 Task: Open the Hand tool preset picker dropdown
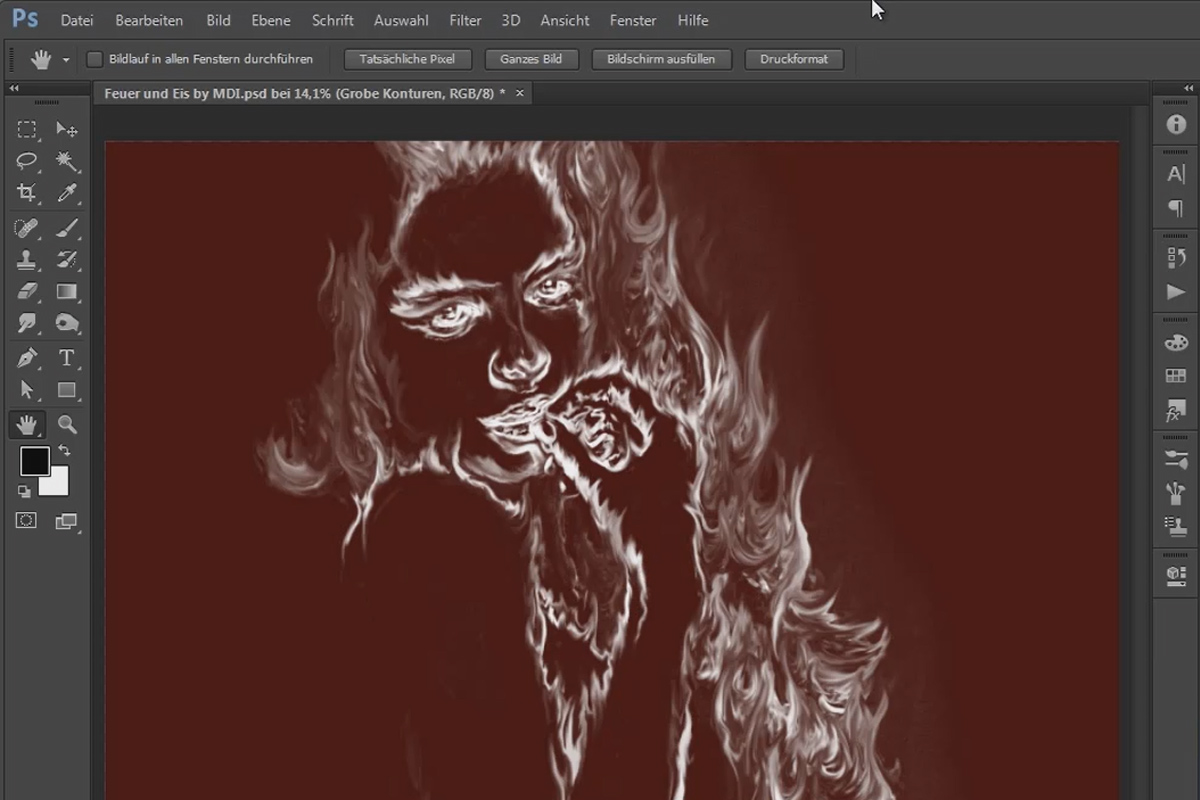click(66, 60)
